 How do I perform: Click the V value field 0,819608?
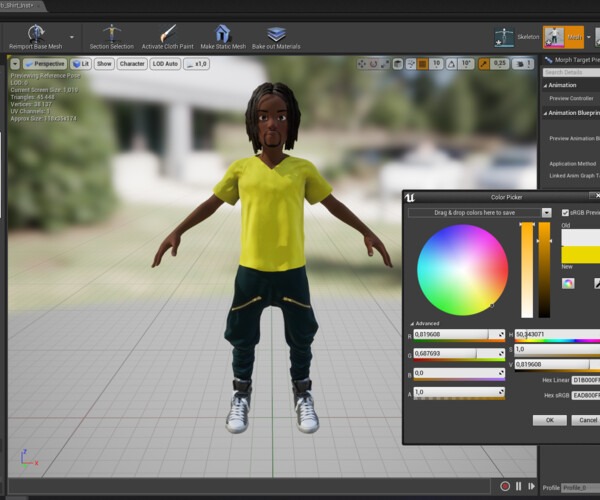(557, 364)
